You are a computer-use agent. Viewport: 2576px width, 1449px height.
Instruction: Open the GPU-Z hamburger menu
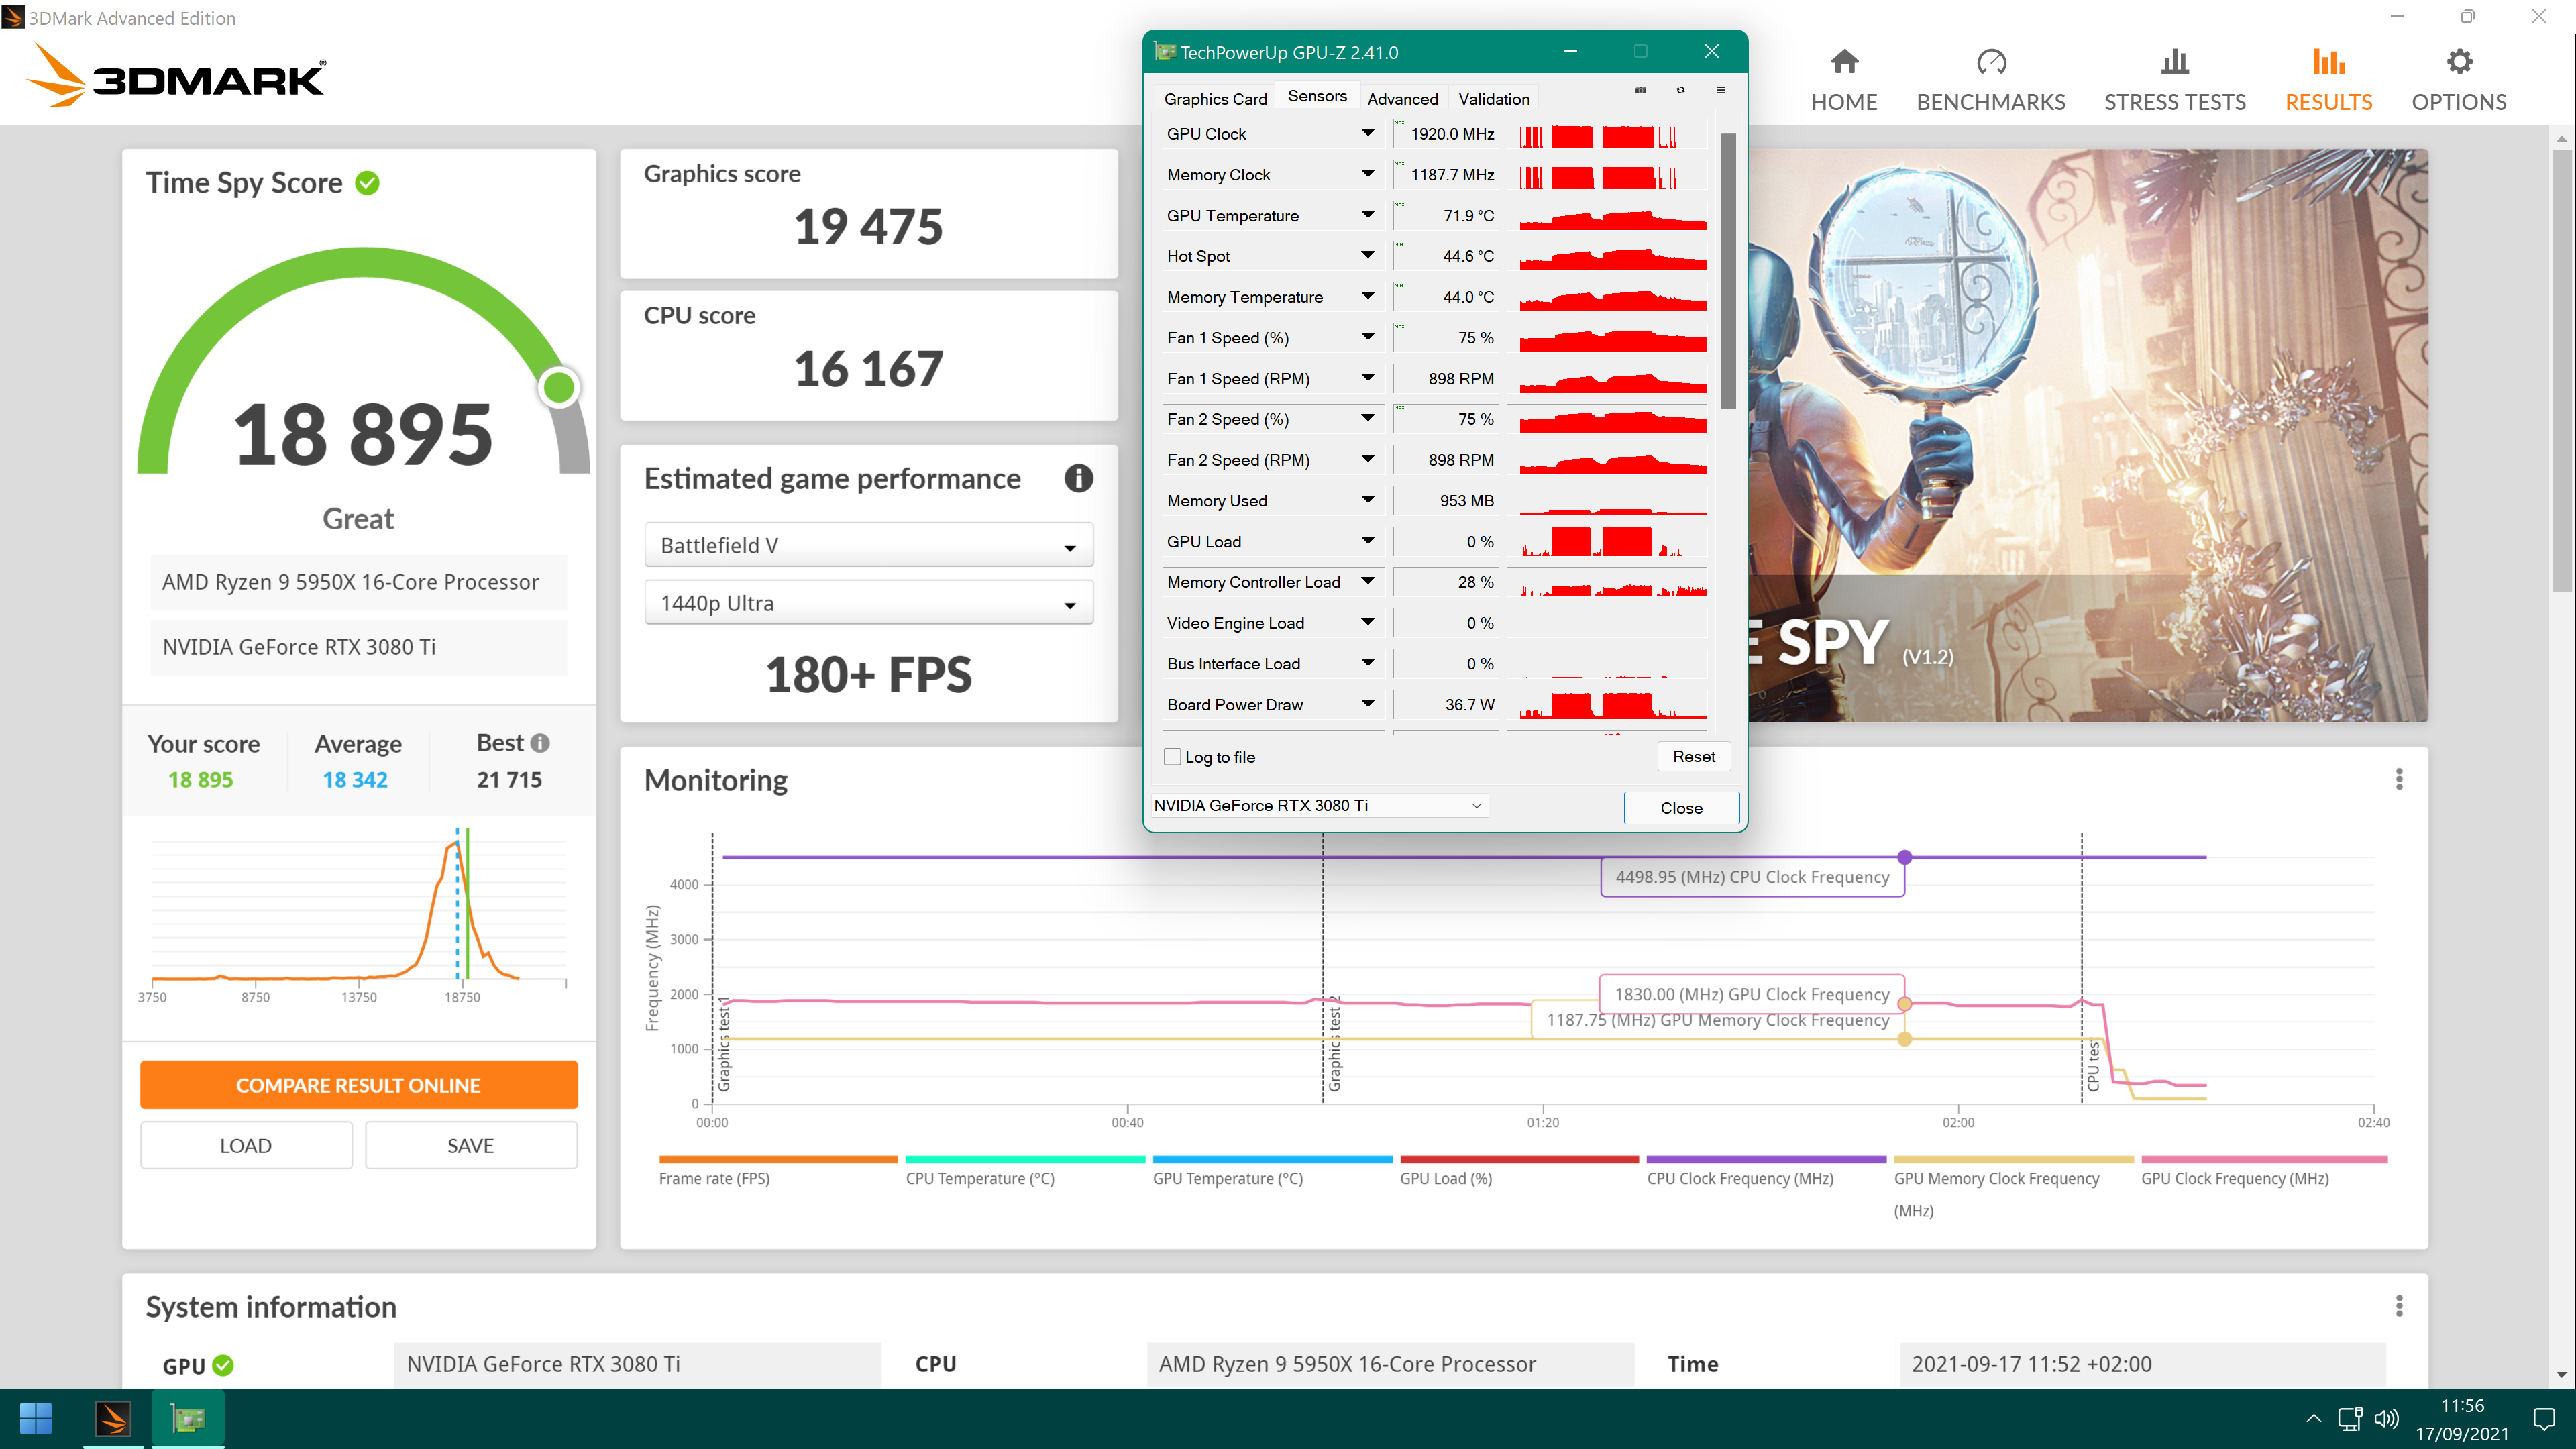[1721, 90]
